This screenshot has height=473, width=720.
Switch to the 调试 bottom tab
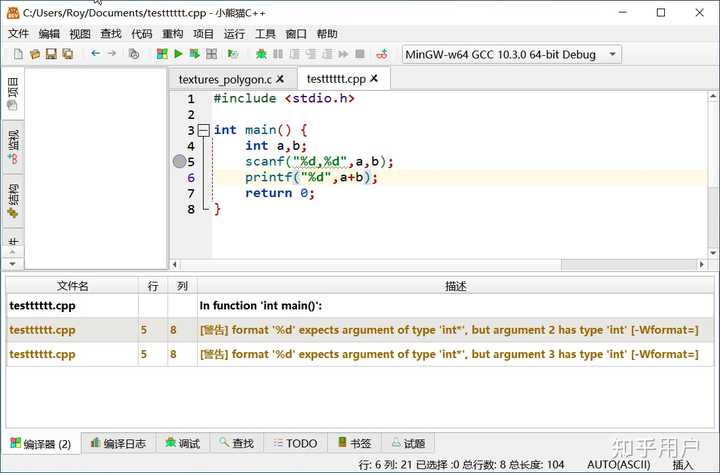[x=183, y=443]
